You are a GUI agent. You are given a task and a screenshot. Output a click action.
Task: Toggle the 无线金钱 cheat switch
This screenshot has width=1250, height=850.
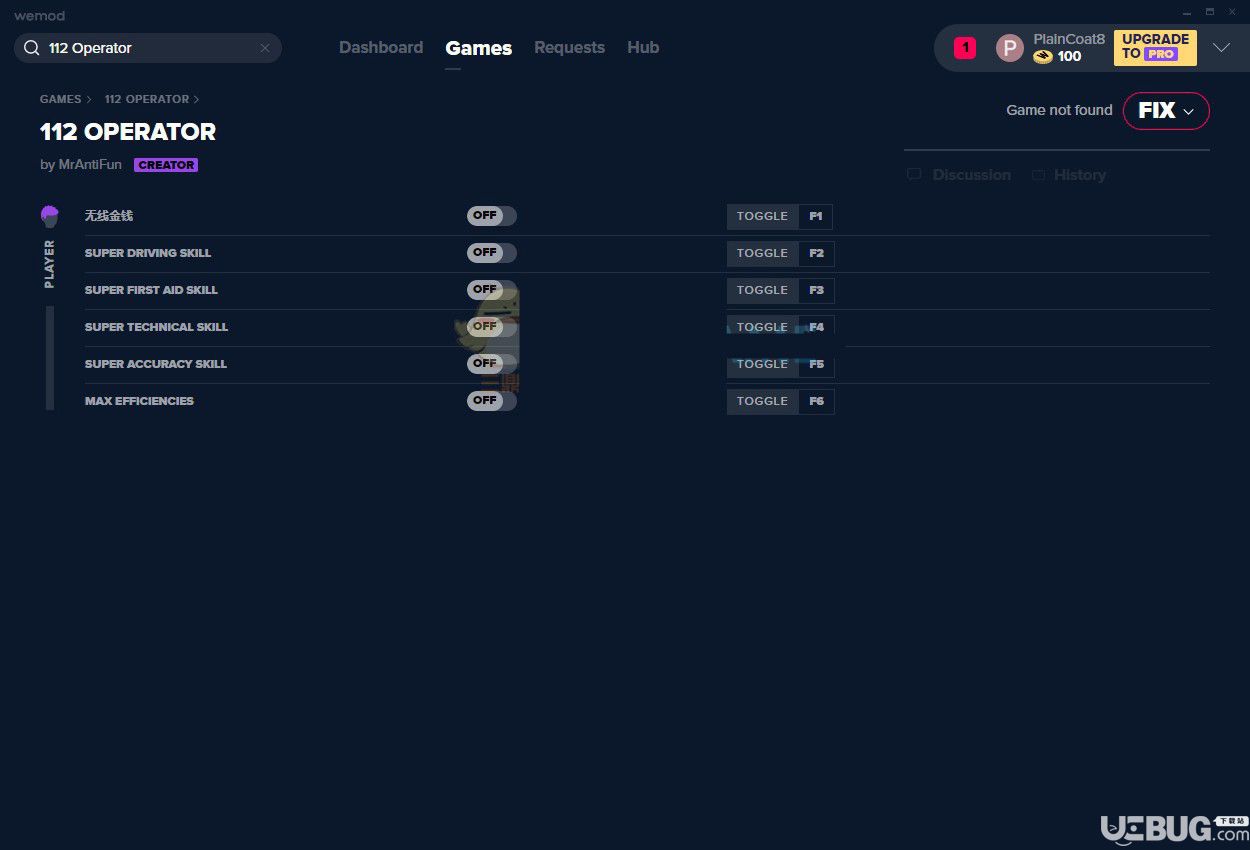pos(492,216)
